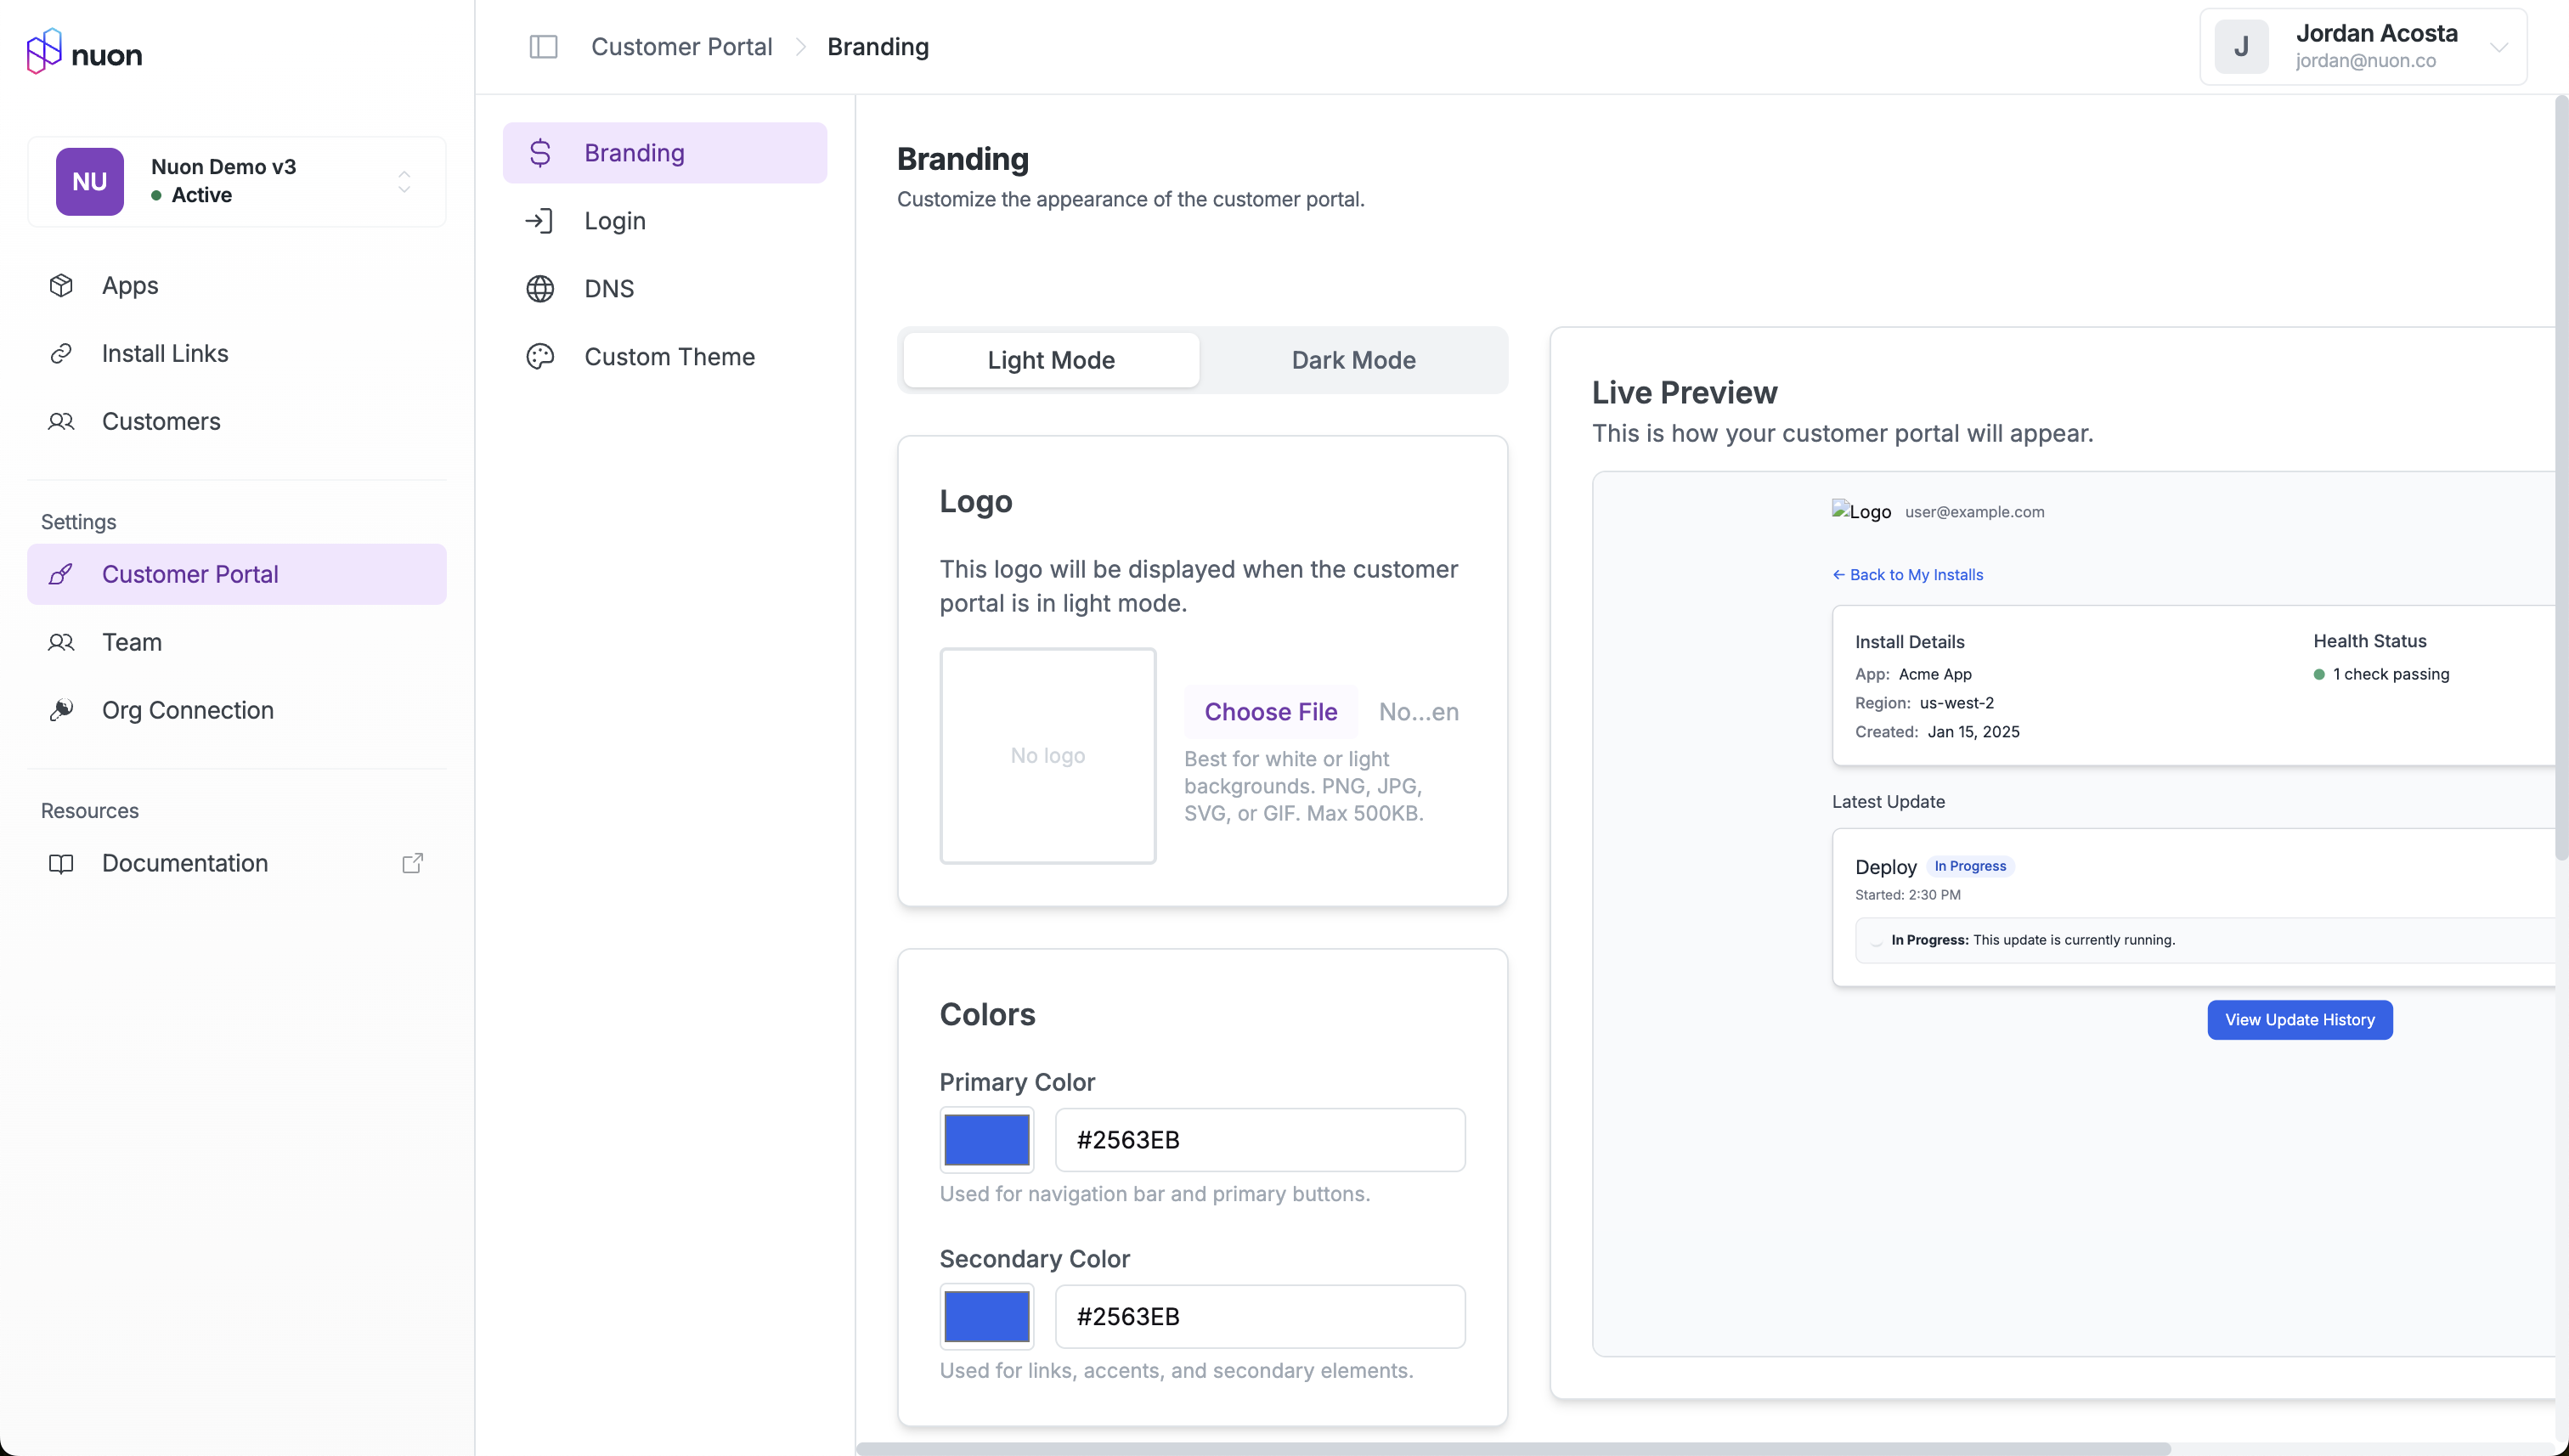This screenshot has width=2569, height=1456.
Task: Click the Jordan Acosta avatar
Action: click(x=2241, y=46)
